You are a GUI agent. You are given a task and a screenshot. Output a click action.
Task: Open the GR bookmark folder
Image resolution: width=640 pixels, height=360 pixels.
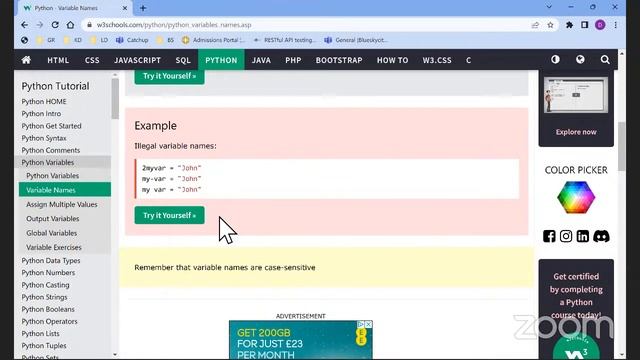click(45, 40)
